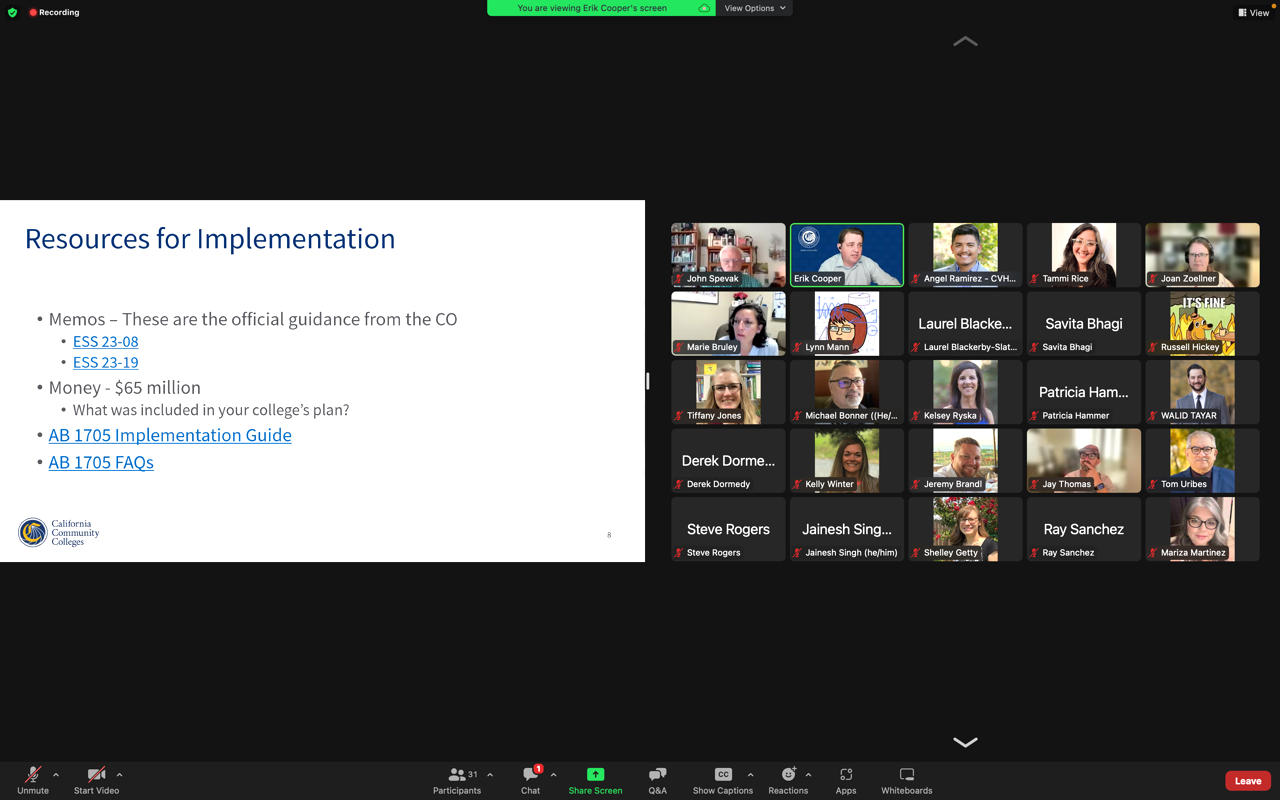
Task: Unmute the microphone
Action: tap(33, 775)
